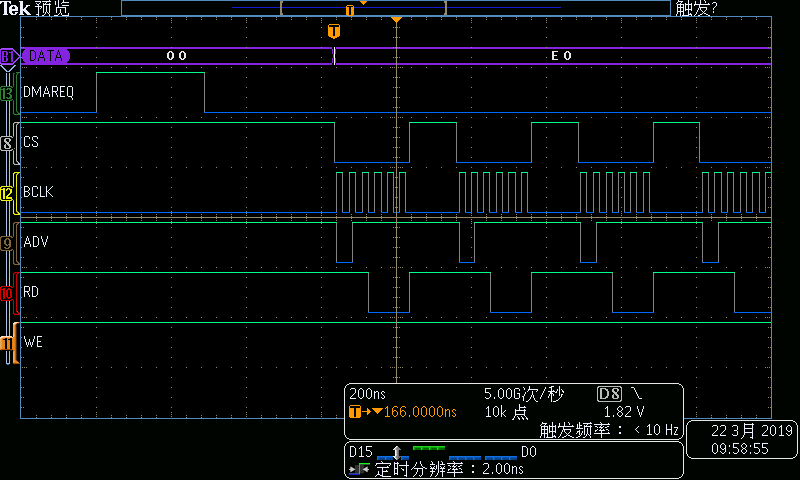This screenshot has height=480, width=800.
Task: Click the 5.00G sample rate readout
Action: click(x=524, y=394)
